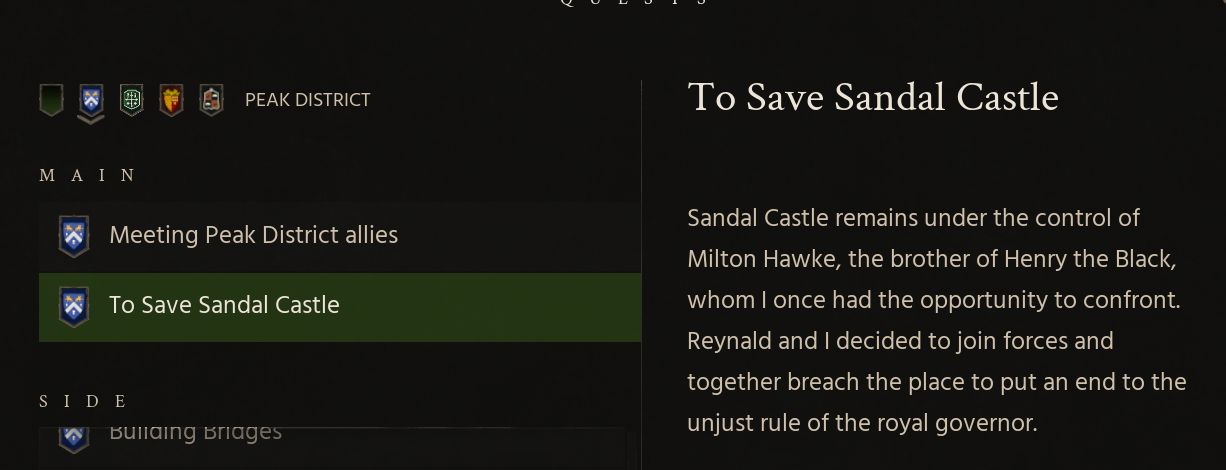Select the orange-red shield region filter
The width and height of the screenshot is (1226, 470).
coord(171,100)
